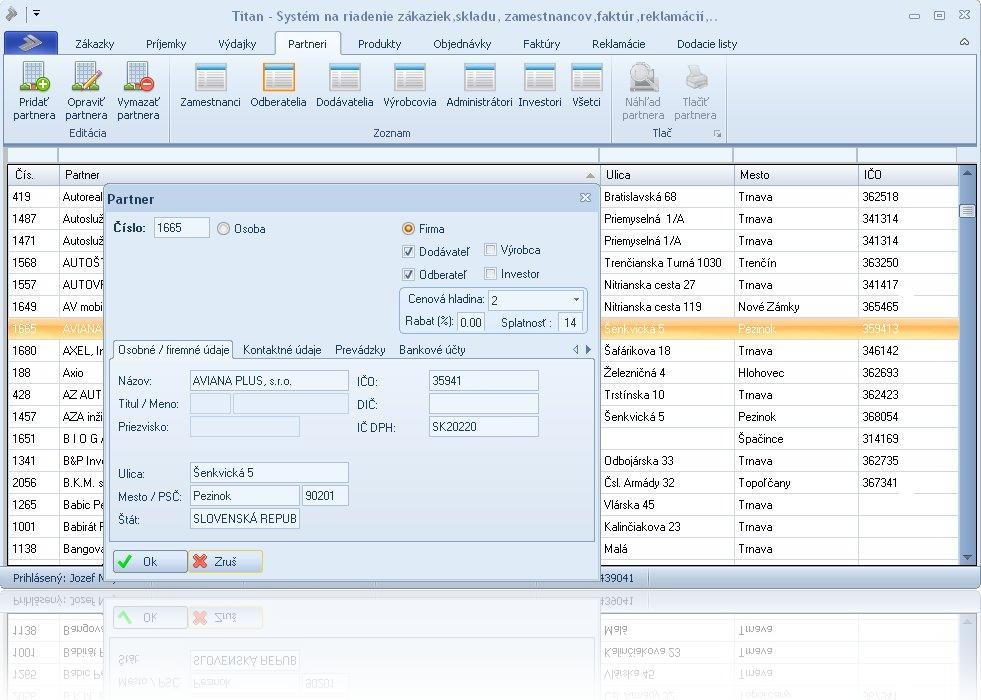Cancel the dialog with Zruš button
The height and width of the screenshot is (700, 981).
click(x=225, y=562)
